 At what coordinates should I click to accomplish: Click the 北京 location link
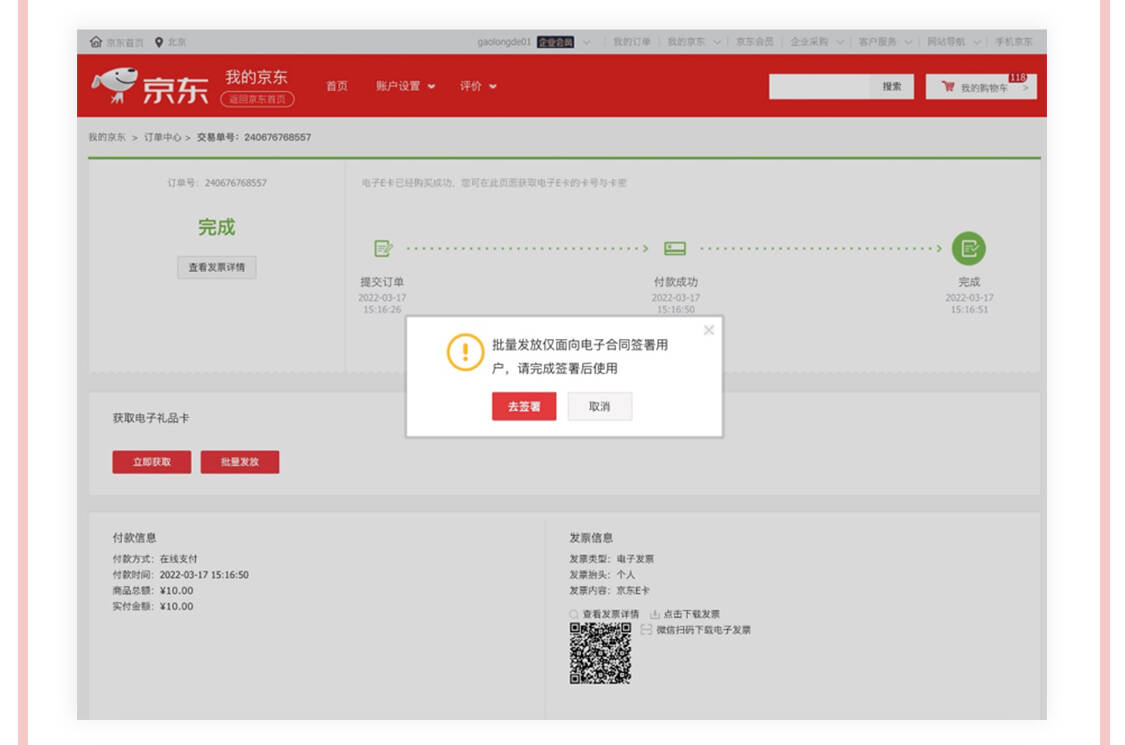pos(176,42)
